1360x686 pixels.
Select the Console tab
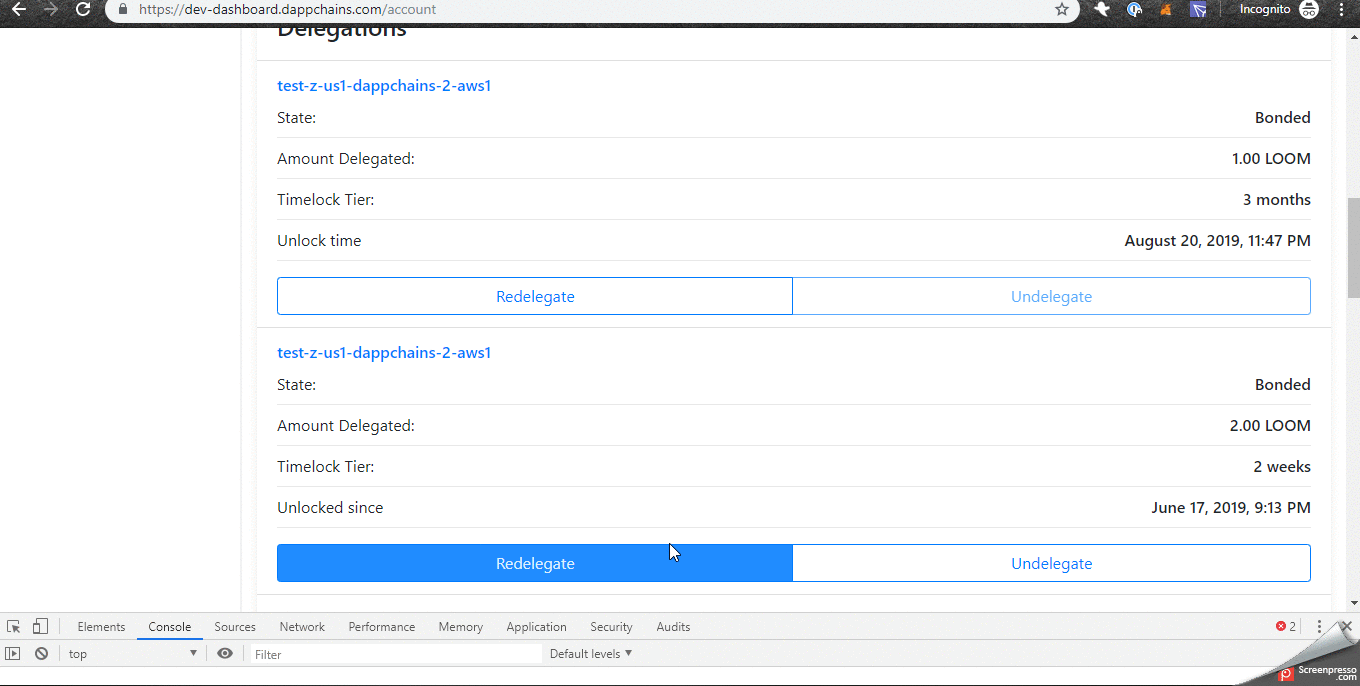coord(170,627)
